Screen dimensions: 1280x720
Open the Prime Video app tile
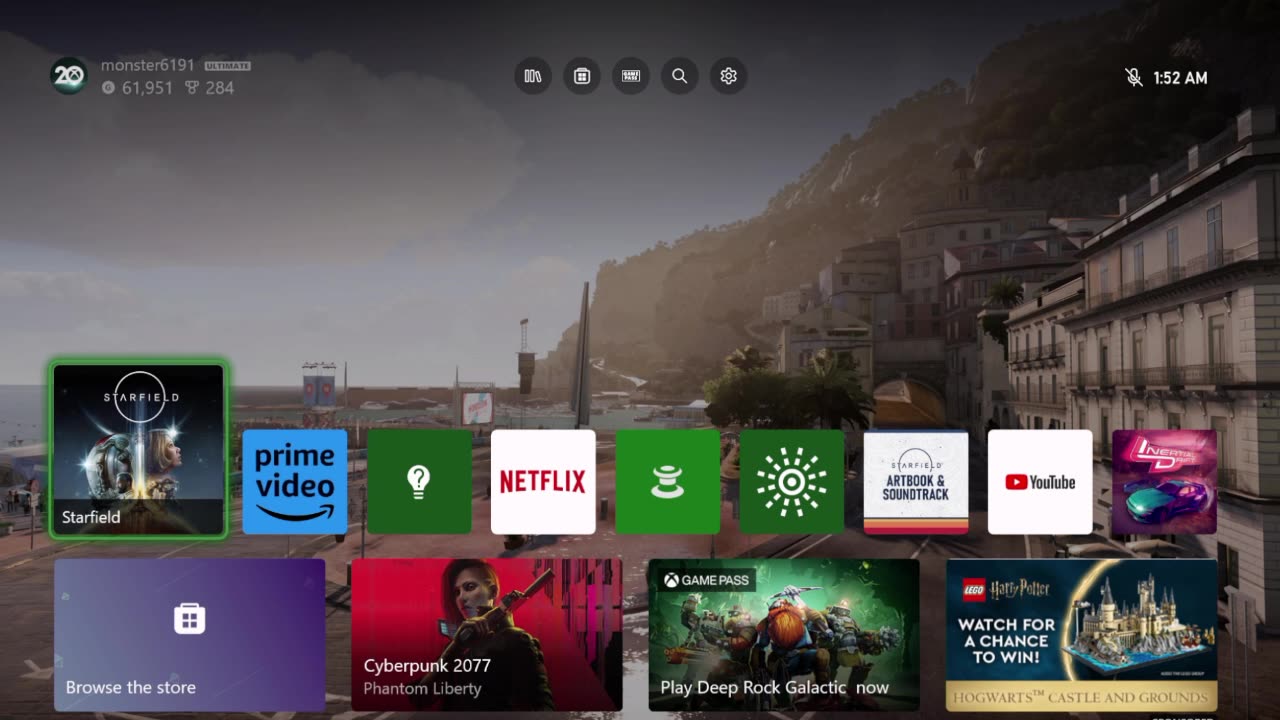point(295,482)
